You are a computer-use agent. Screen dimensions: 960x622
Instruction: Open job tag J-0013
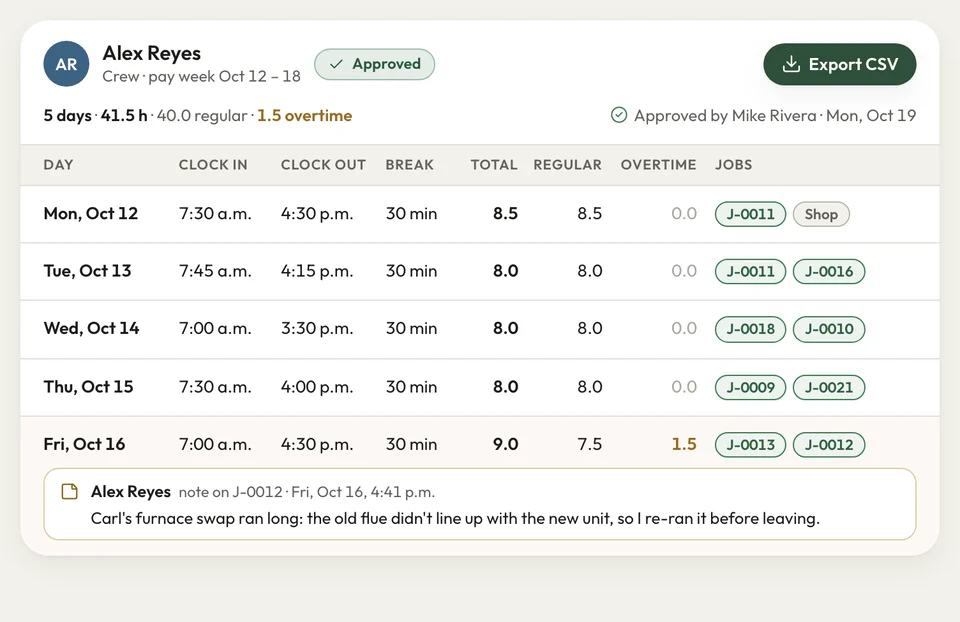[x=750, y=444]
